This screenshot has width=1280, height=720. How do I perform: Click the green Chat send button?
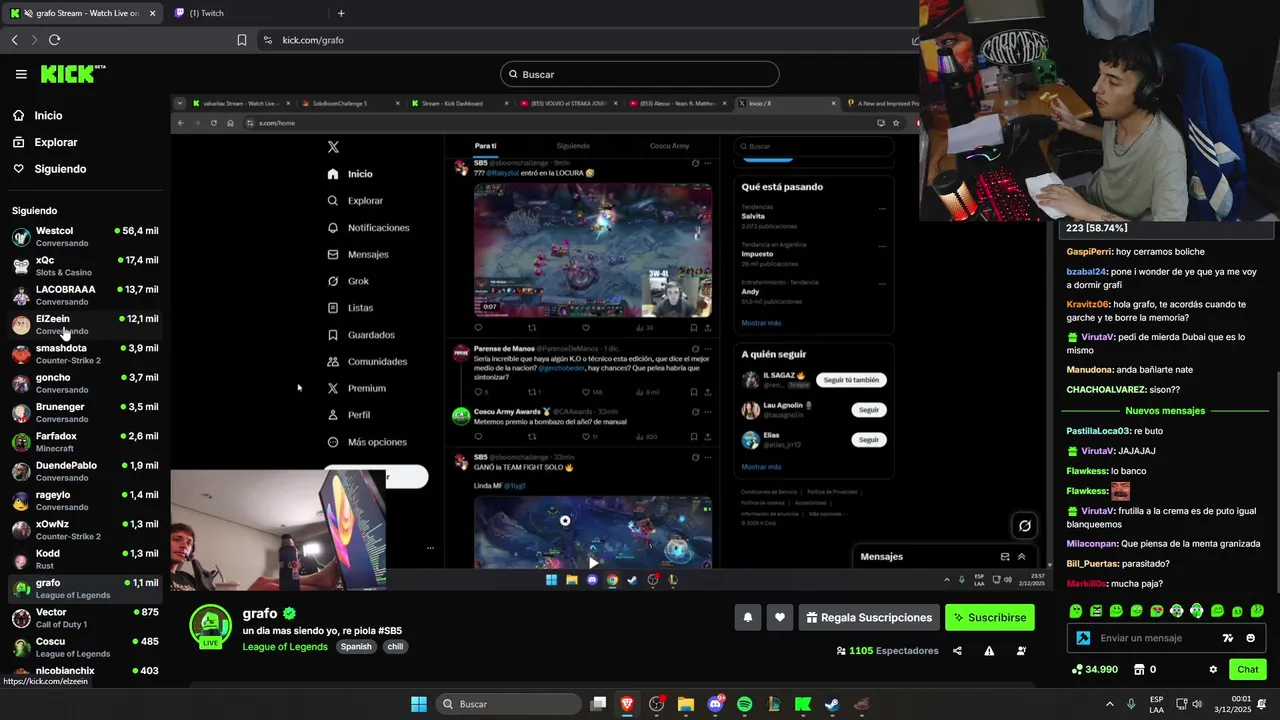(1248, 670)
